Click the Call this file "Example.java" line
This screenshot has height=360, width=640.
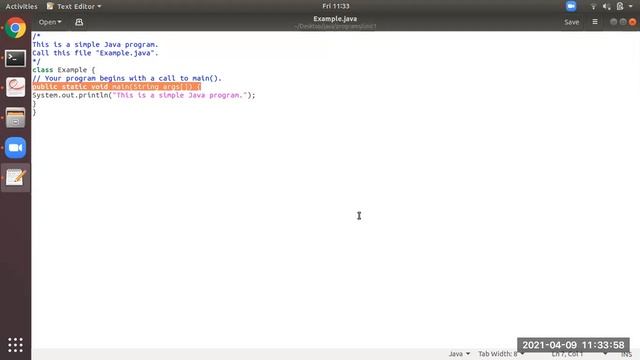click(95, 53)
